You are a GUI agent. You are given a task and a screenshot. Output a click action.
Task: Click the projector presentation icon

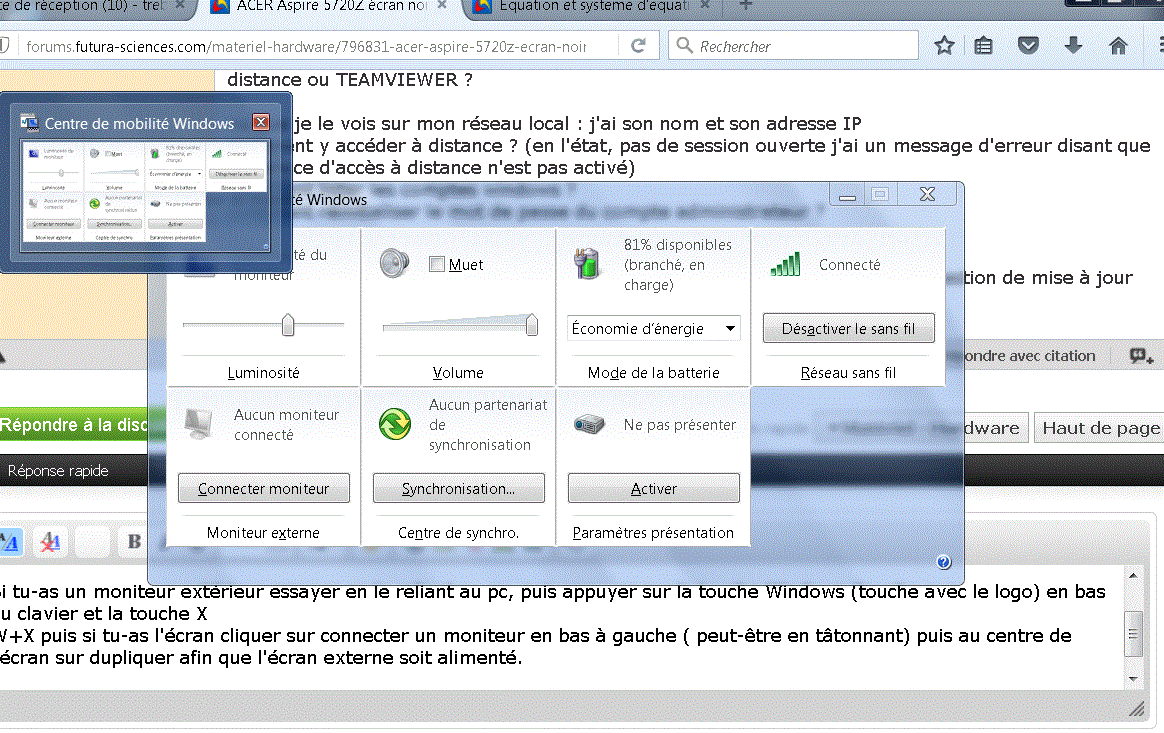click(589, 425)
